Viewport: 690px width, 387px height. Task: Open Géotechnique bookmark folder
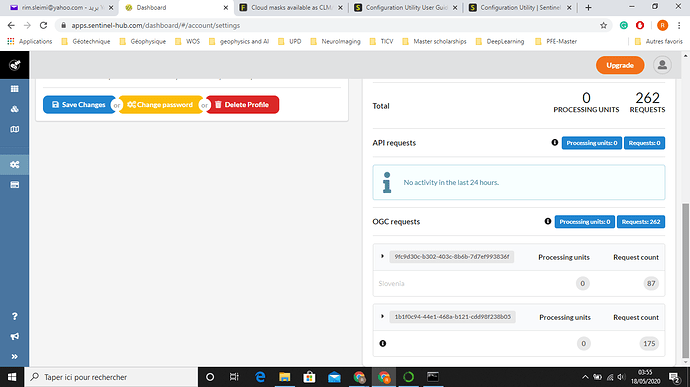point(86,41)
